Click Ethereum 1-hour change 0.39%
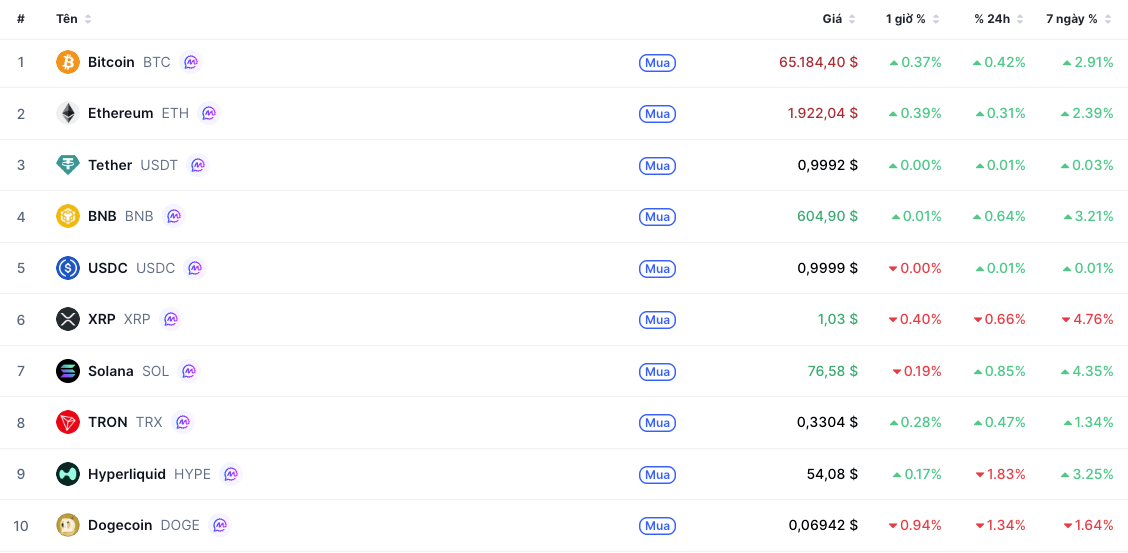This screenshot has width=1128, height=553. (915, 114)
